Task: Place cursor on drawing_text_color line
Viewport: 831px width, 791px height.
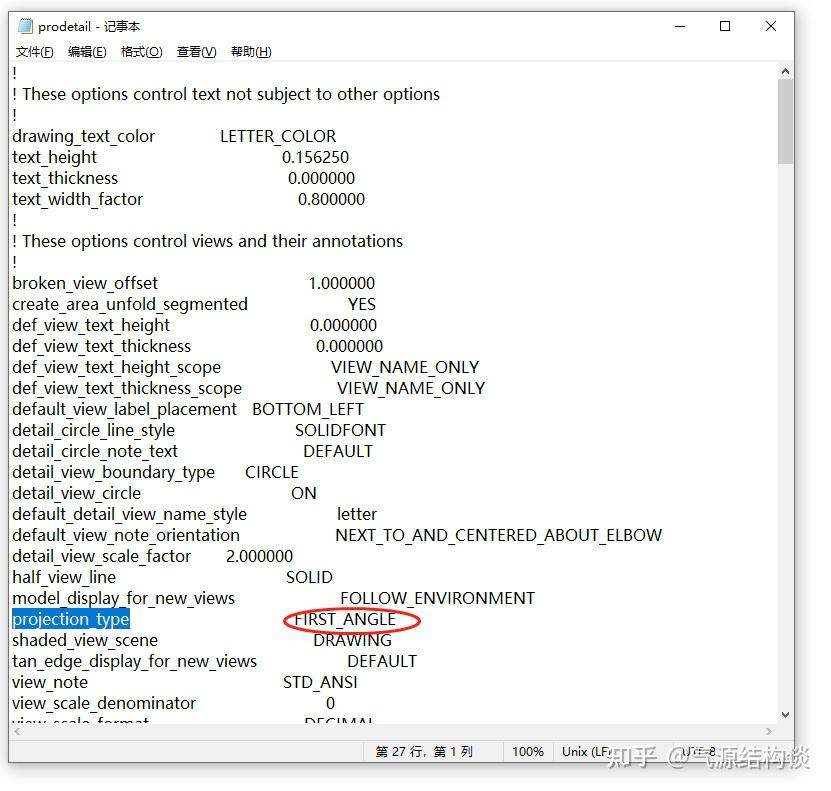Action: (174, 137)
